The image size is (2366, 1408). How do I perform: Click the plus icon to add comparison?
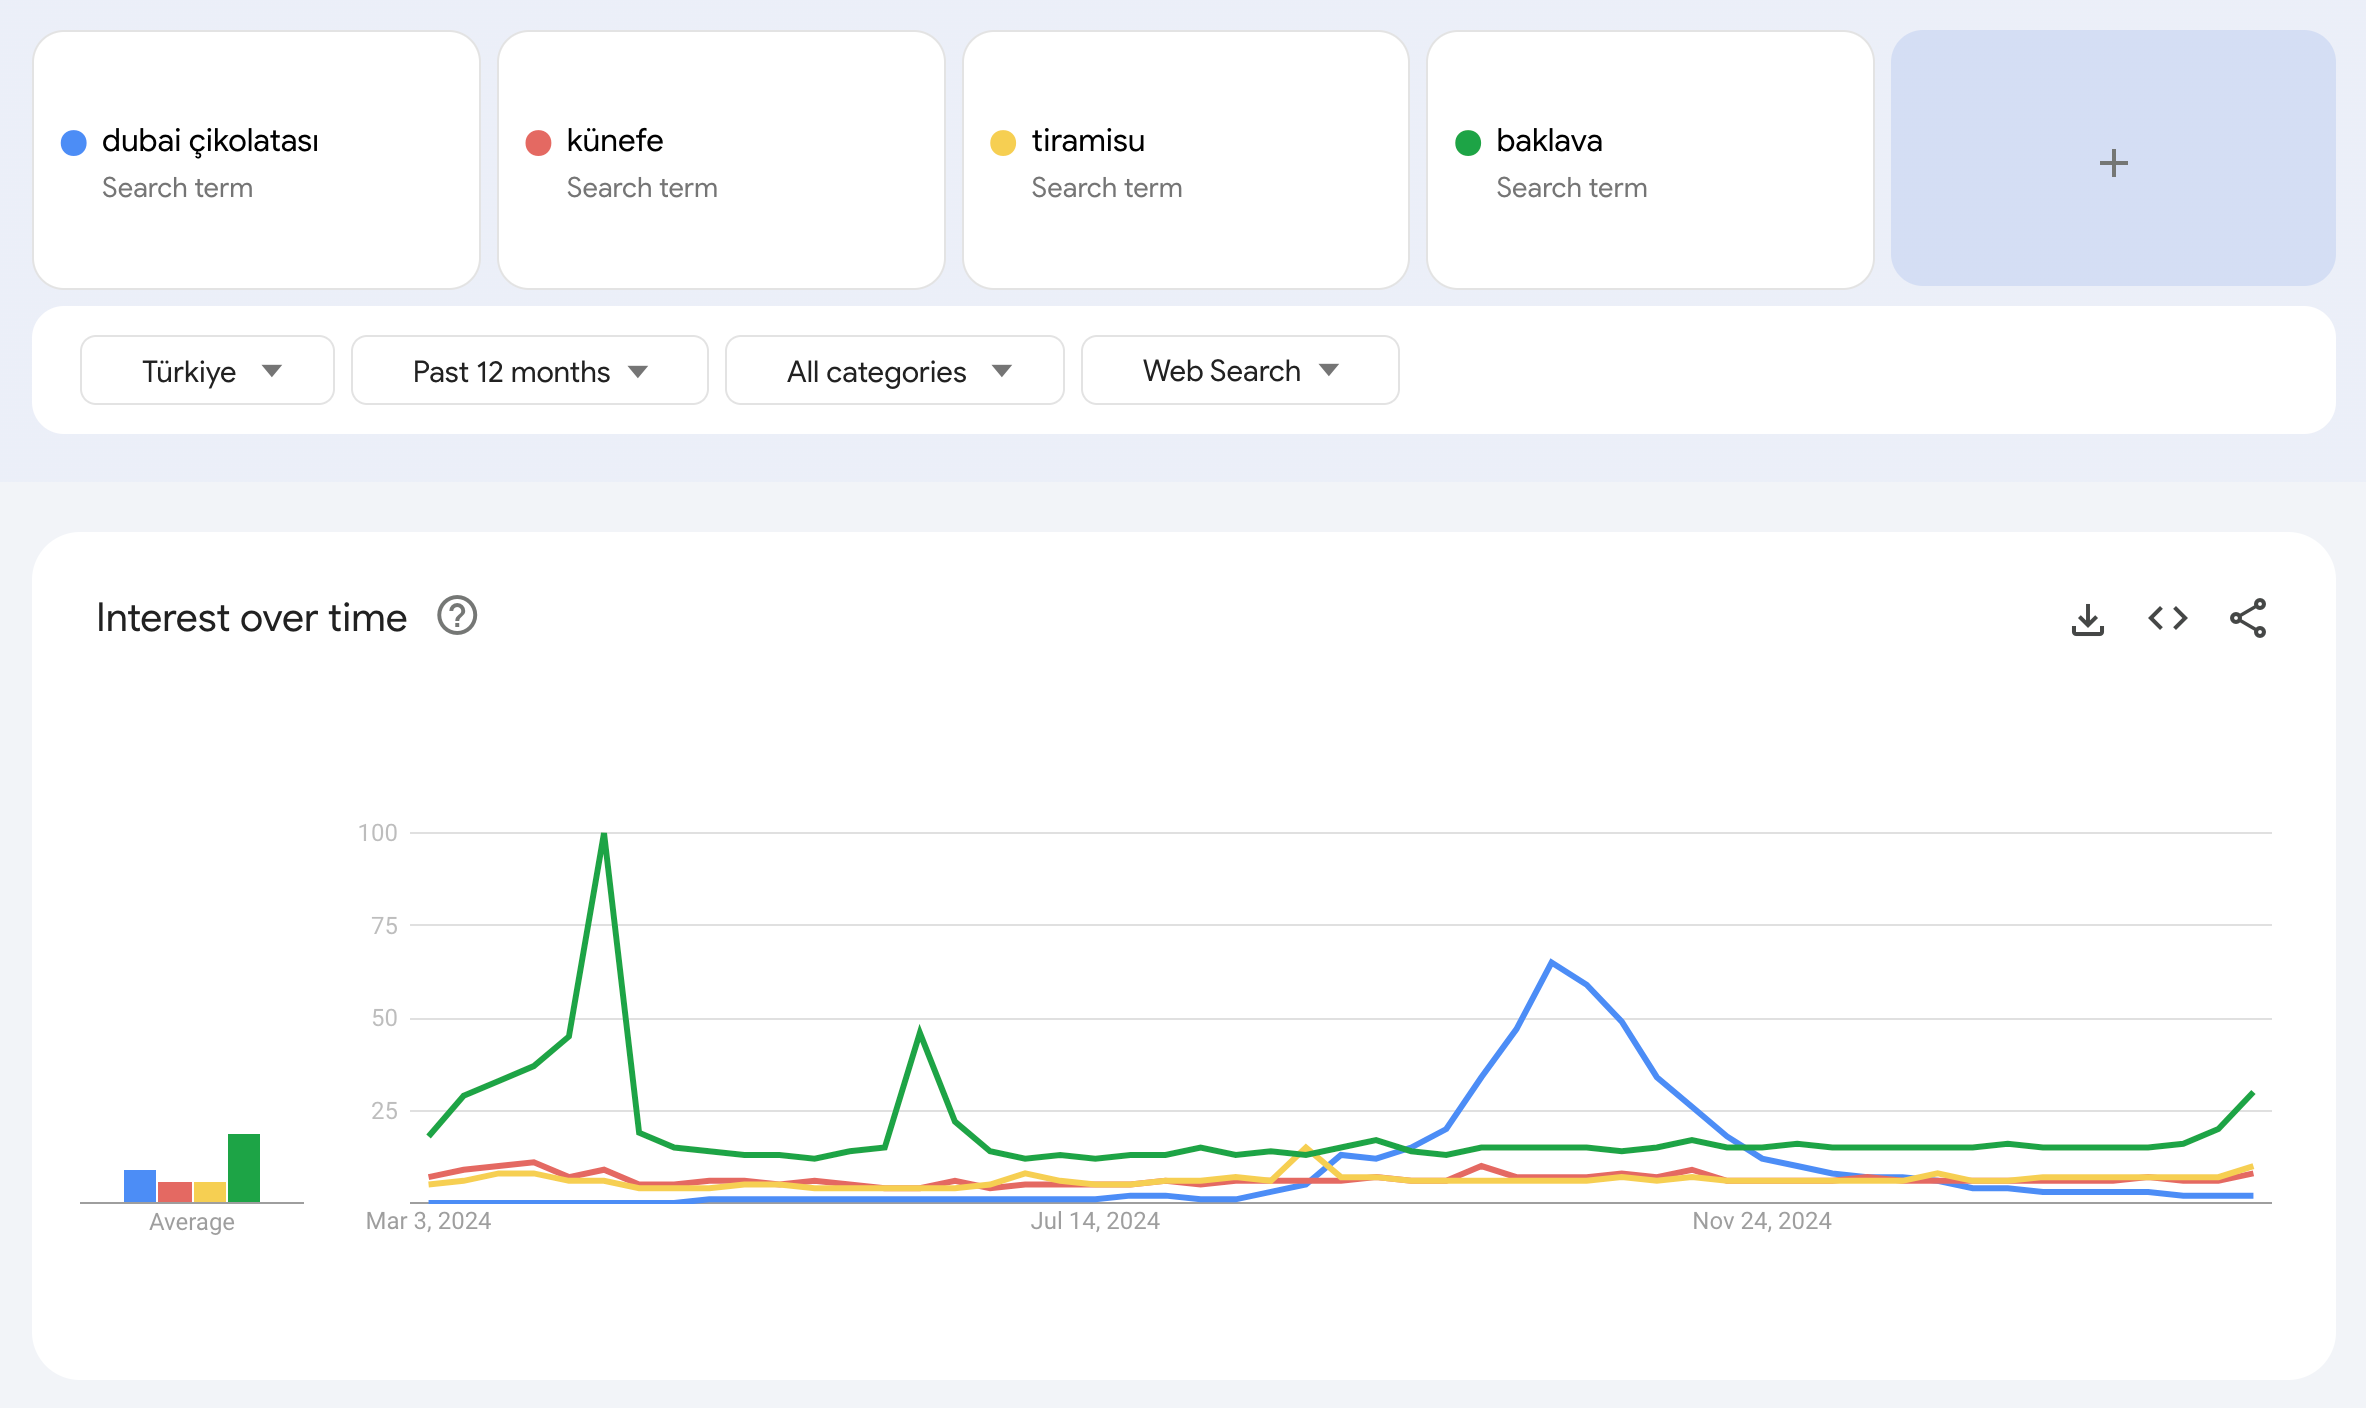point(2113,163)
